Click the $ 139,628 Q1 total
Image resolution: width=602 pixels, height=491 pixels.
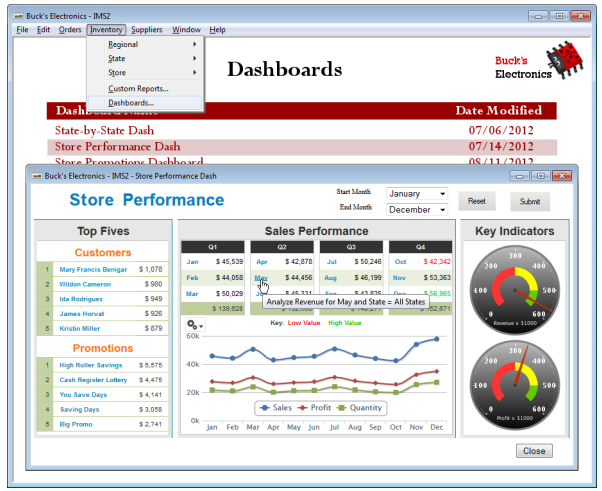tap(227, 309)
